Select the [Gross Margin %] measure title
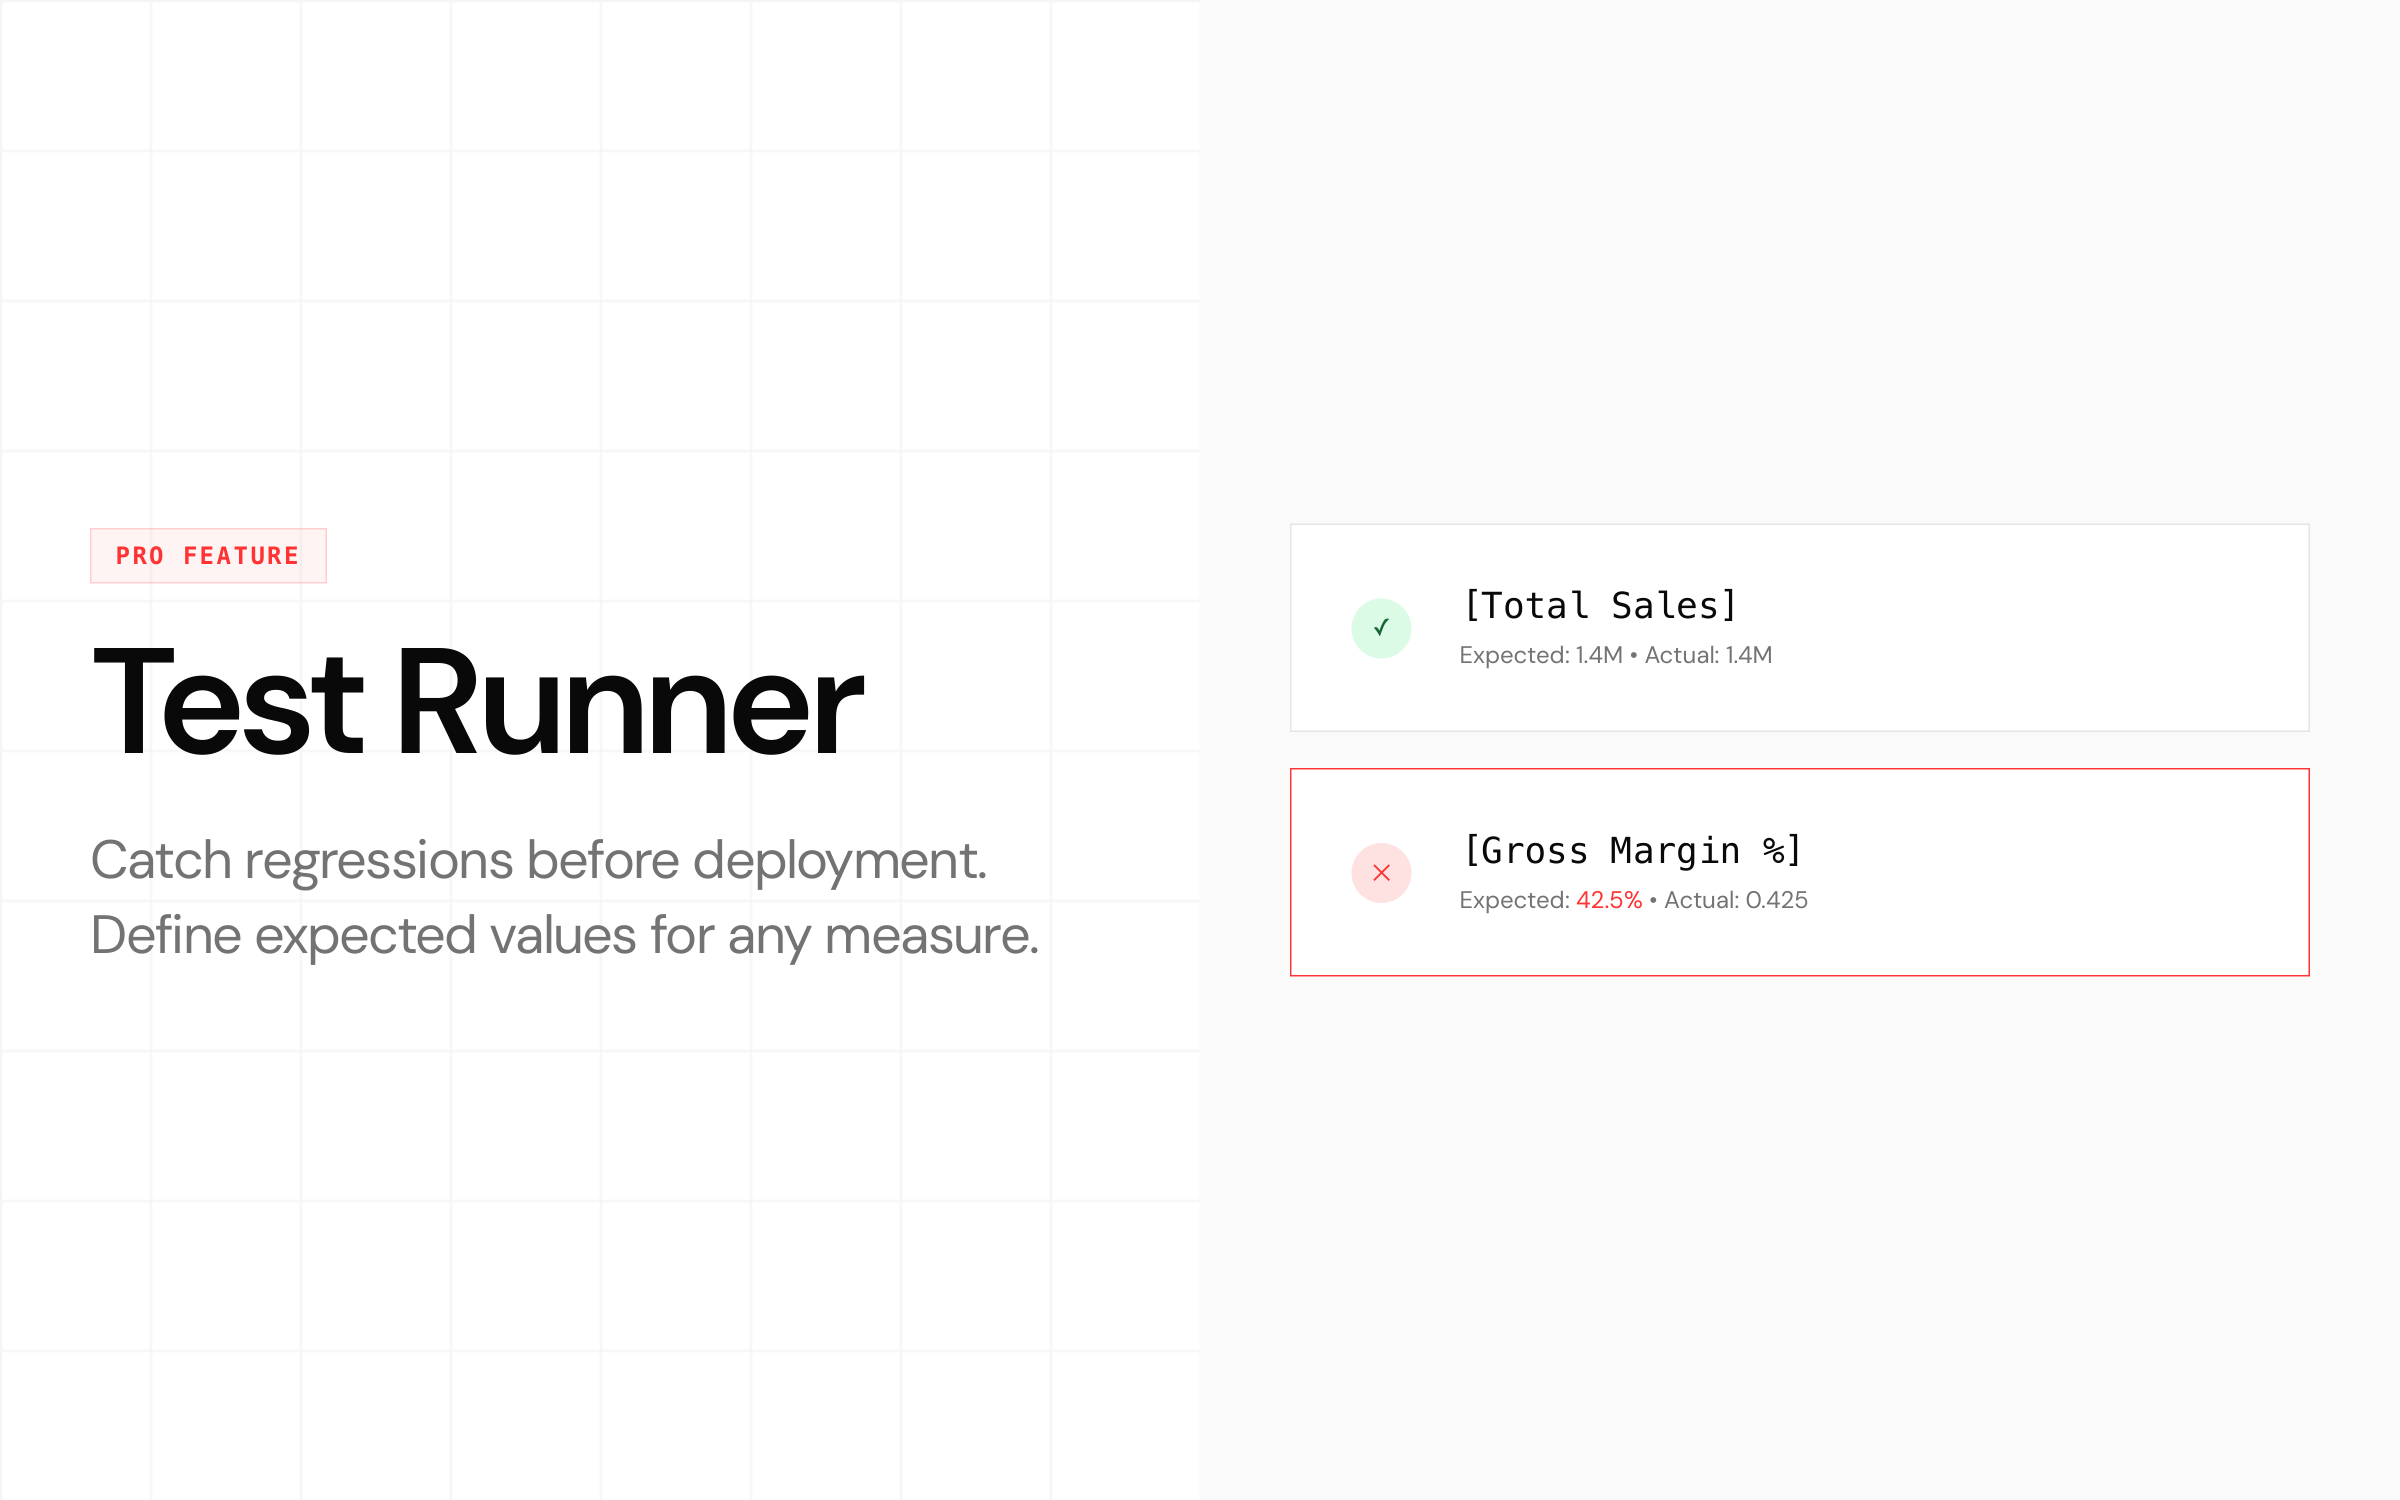 click(1632, 851)
